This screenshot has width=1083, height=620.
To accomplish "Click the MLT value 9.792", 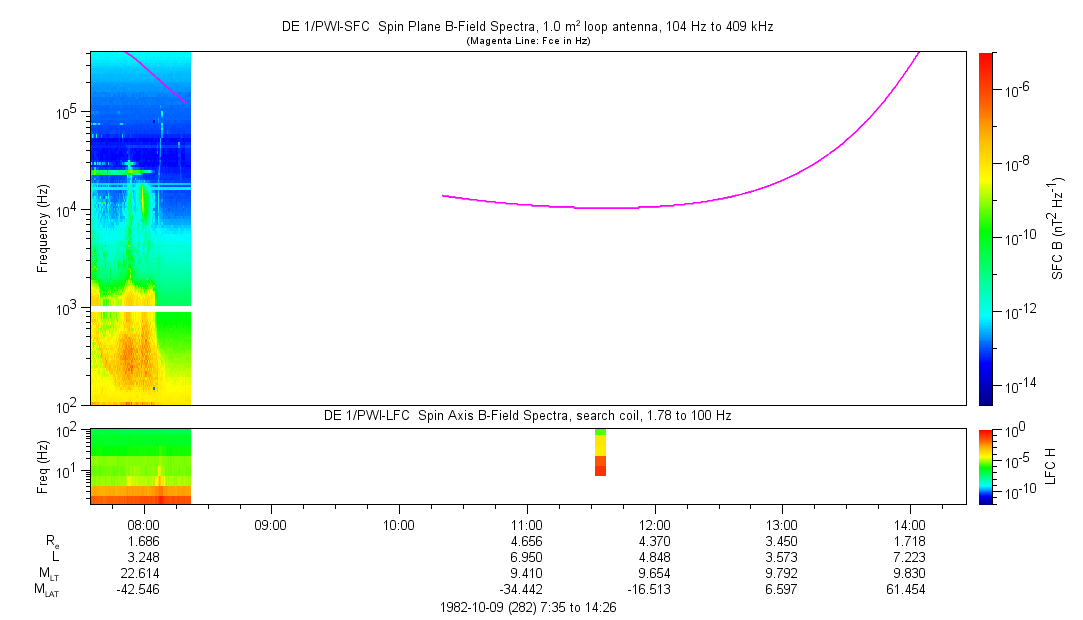I will coord(781,573).
